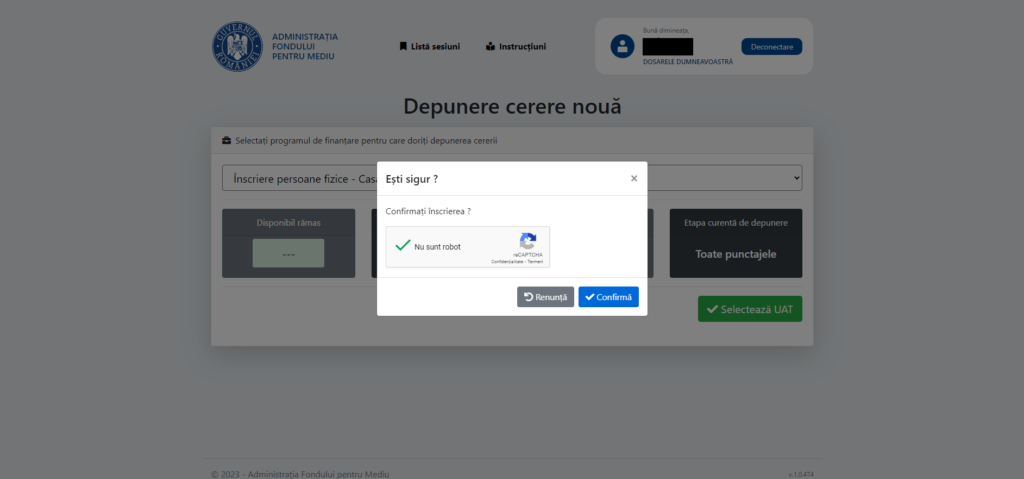
Task: Confirm the registration with Confirmă
Action: [x=609, y=297]
